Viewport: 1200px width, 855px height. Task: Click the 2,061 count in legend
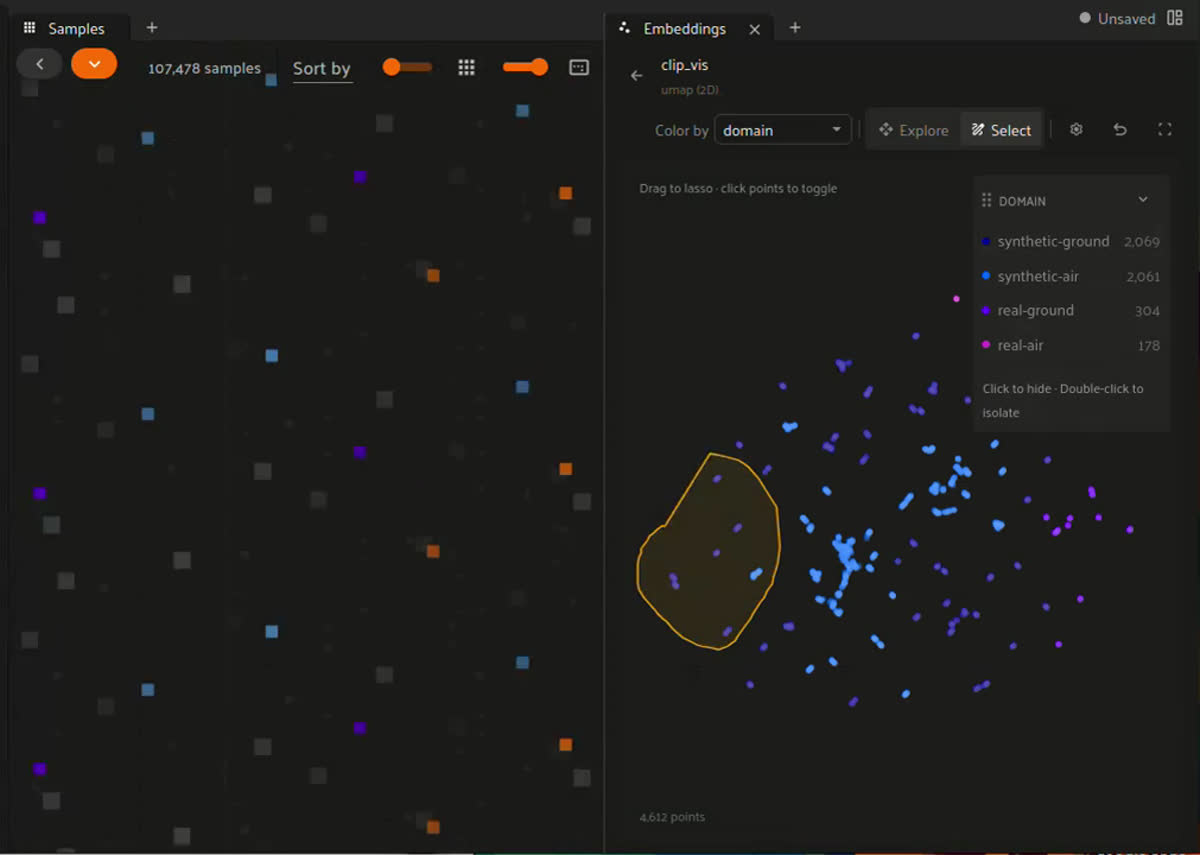(x=1143, y=277)
